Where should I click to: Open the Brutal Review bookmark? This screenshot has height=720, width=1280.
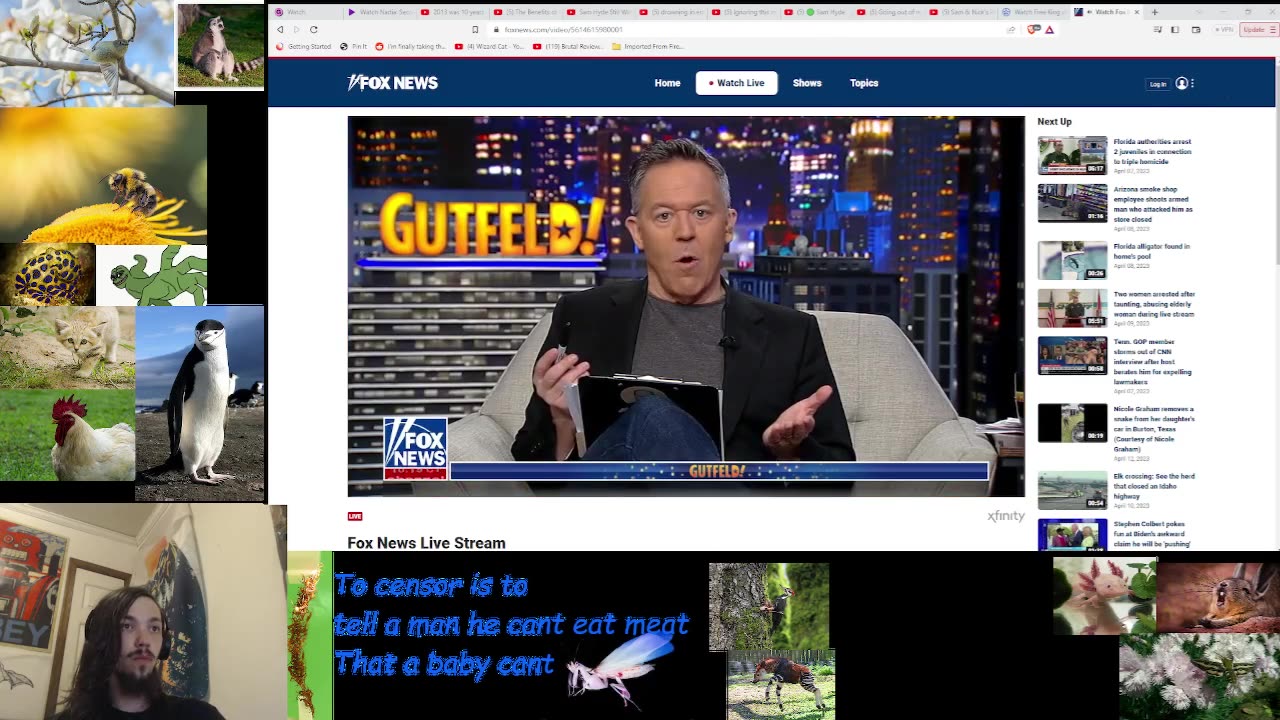coord(568,46)
